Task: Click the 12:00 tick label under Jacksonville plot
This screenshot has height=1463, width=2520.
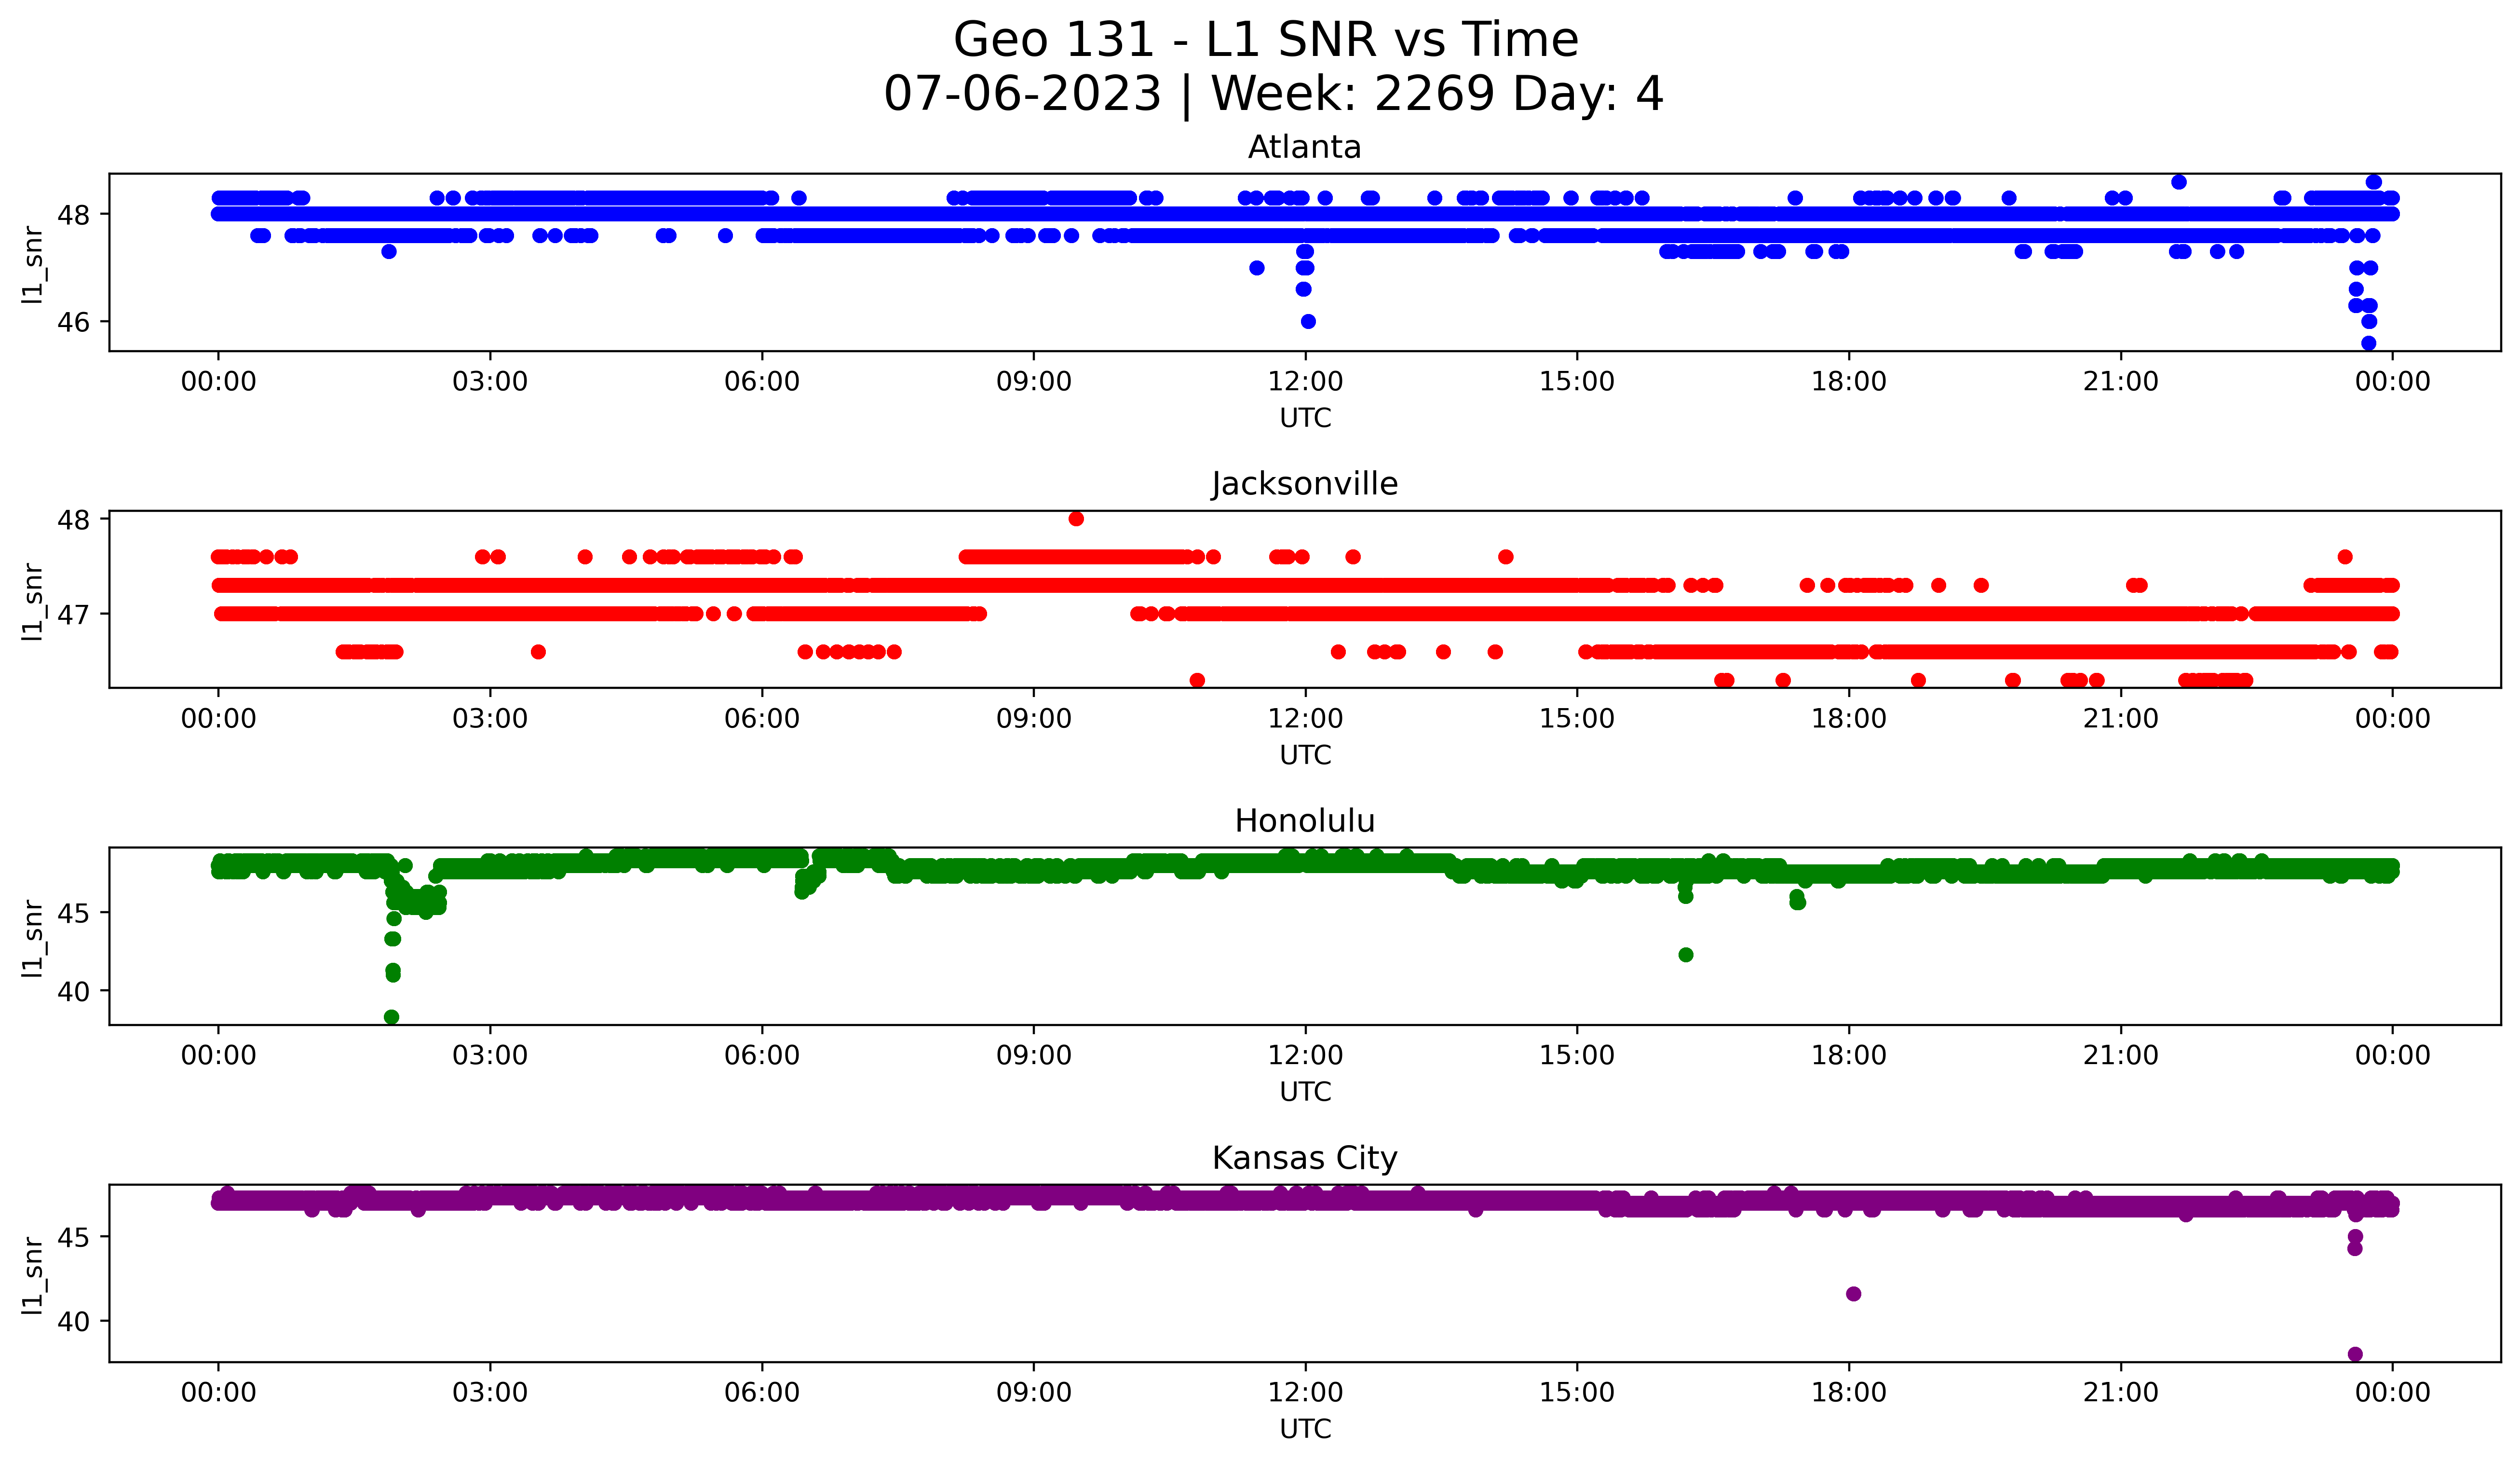Action: [x=1305, y=718]
